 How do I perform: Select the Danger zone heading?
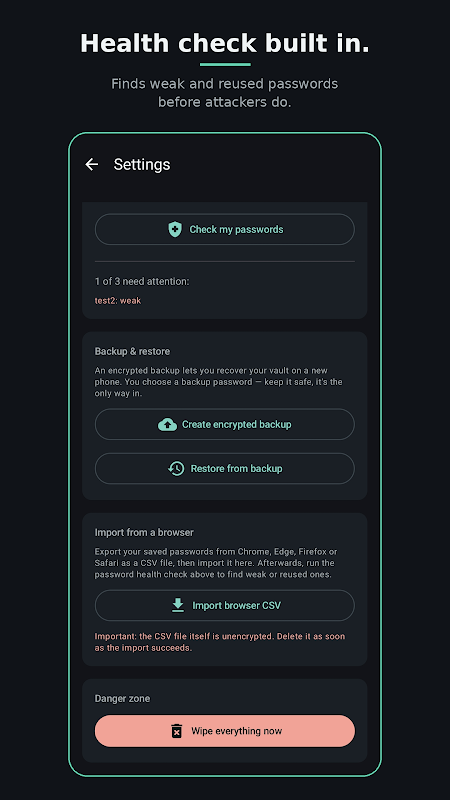[x=122, y=698]
